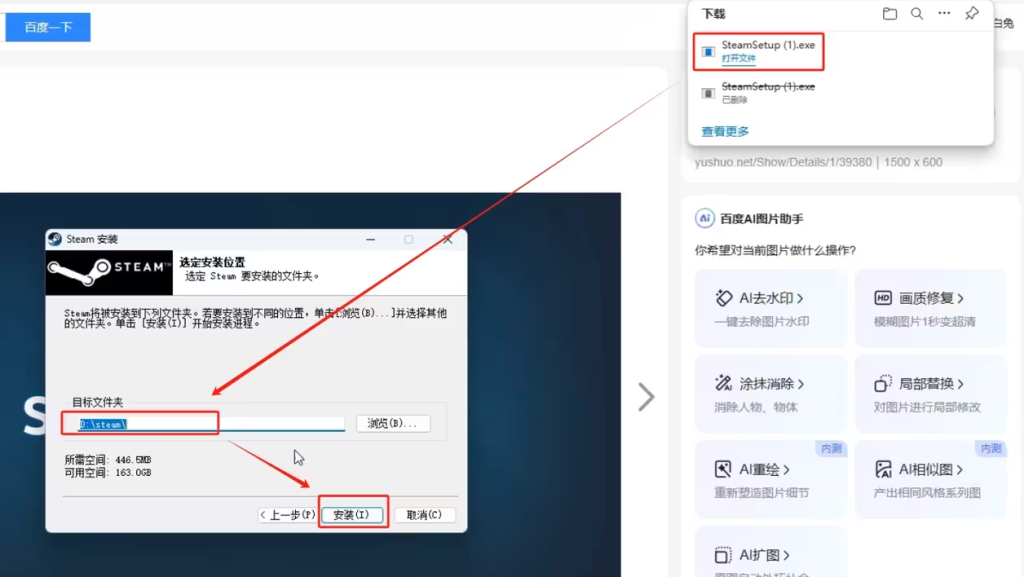
Task: Click the AI相似图 icon
Action: point(882,469)
